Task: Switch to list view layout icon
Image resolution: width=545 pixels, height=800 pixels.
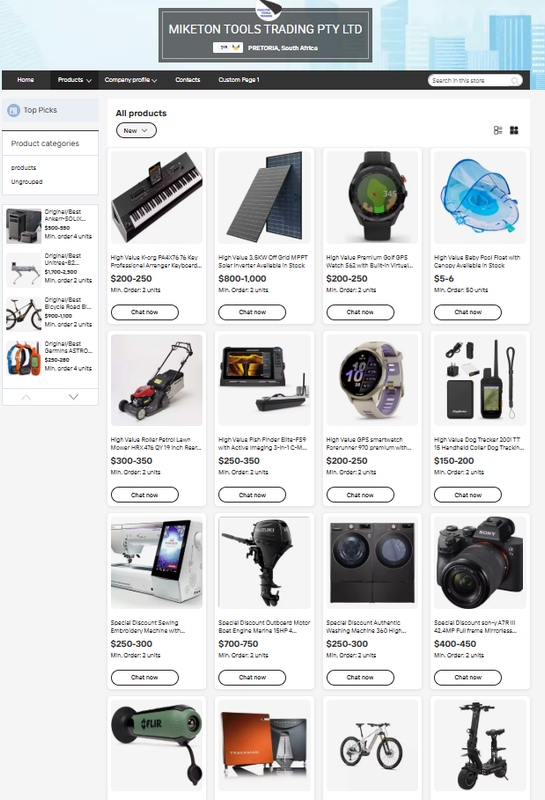Action: (498, 131)
